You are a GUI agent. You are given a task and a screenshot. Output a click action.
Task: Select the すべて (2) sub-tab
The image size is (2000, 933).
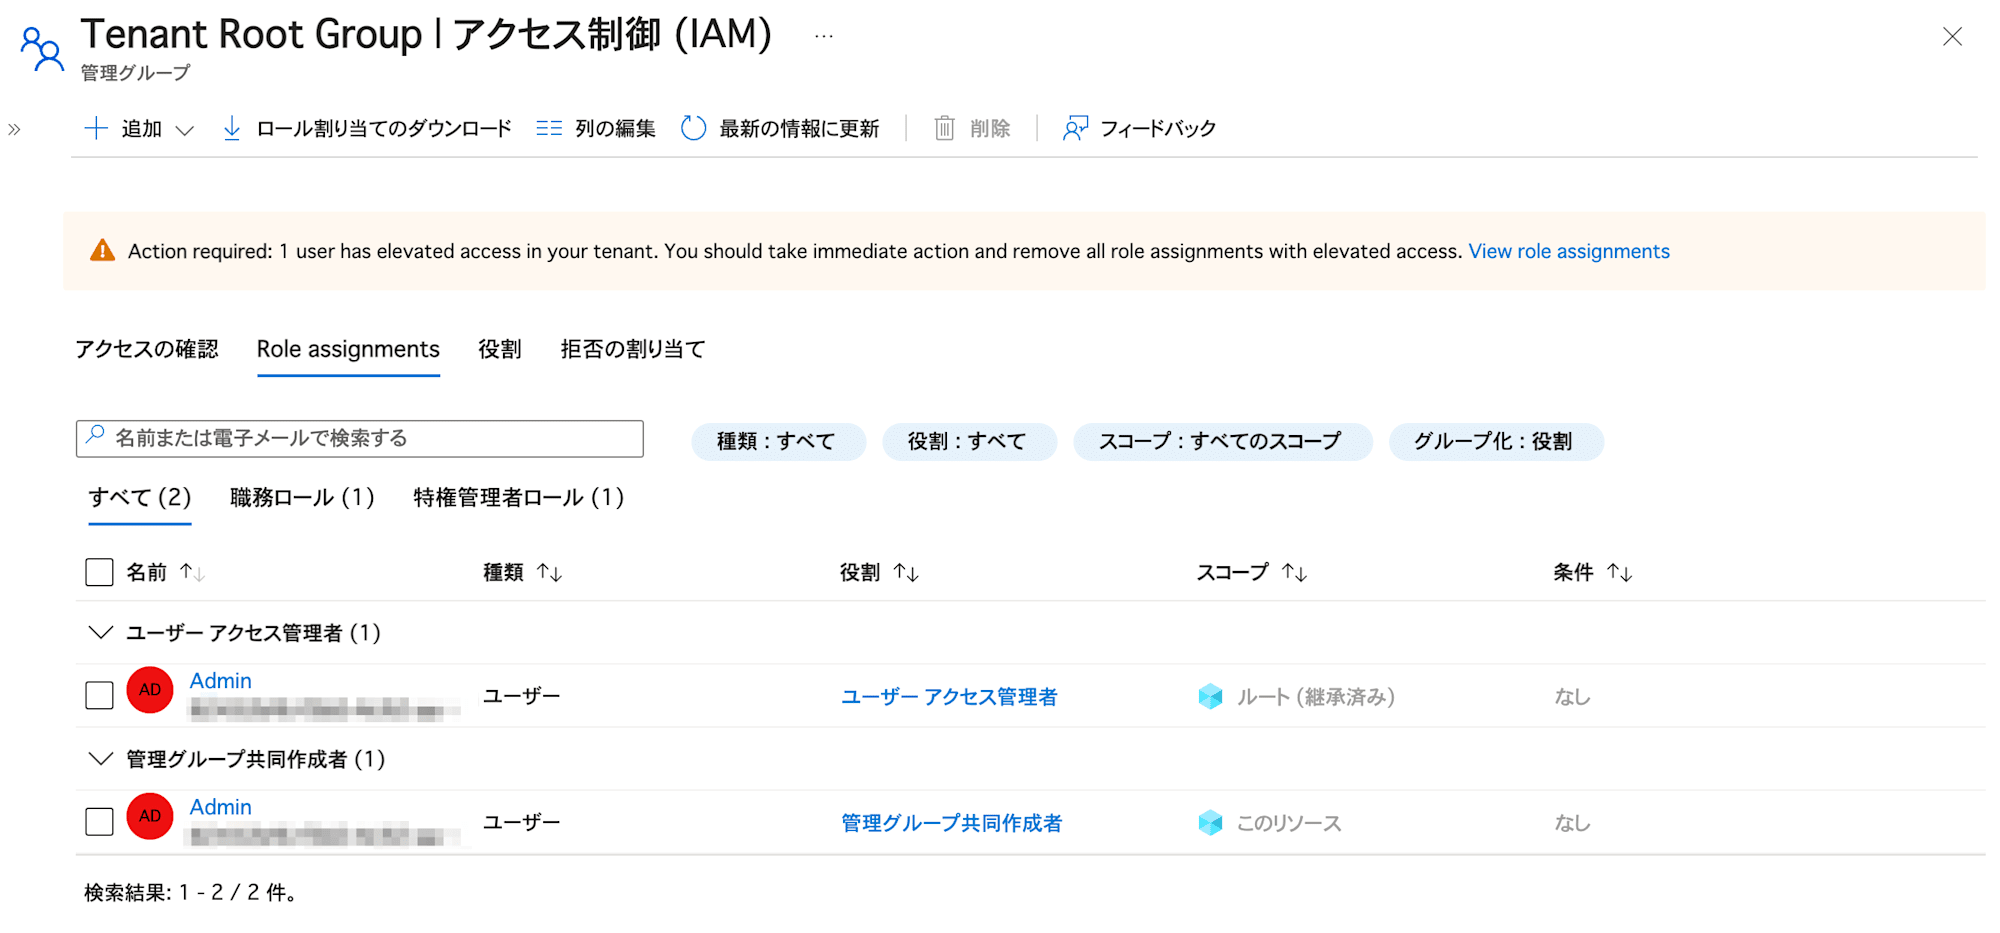(x=140, y=497)
